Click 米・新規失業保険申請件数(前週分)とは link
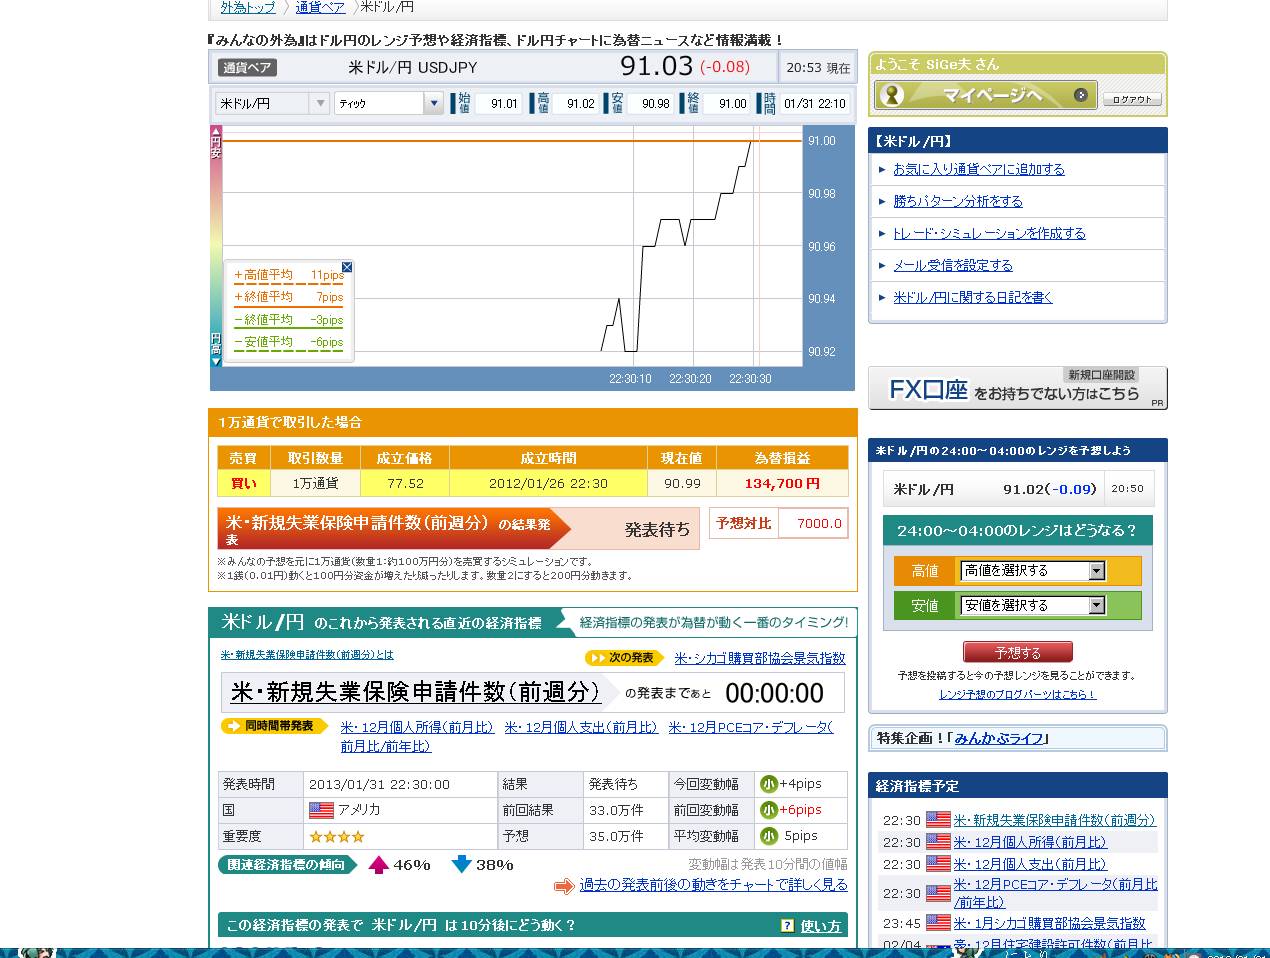Screen dimensions: 1270x958 click(307, 655)
